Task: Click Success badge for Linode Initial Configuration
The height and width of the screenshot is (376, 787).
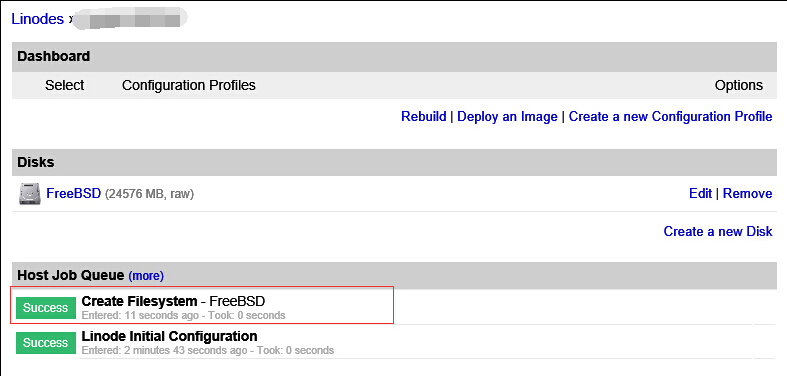Action: [45, 342]
